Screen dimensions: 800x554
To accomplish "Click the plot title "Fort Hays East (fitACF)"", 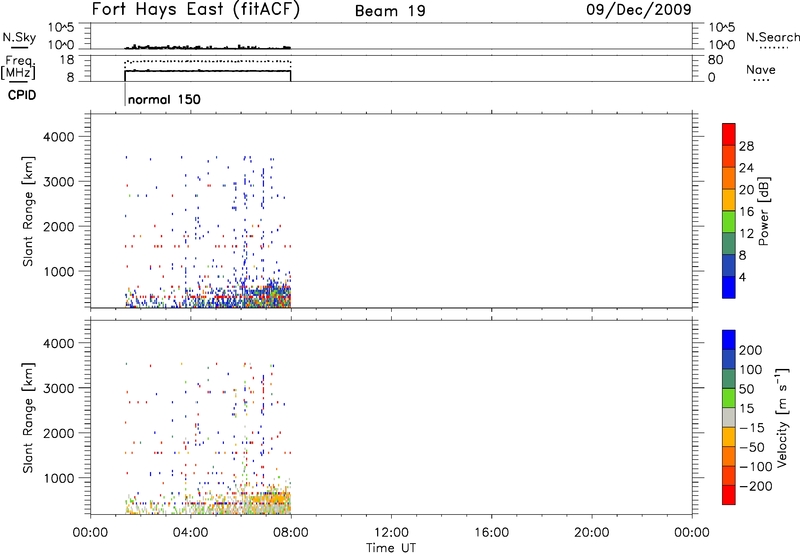I will point(195,9).
